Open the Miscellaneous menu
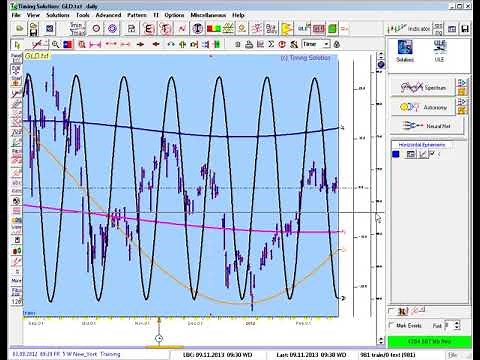The image size is (480, 360). click(x=208, y=15)
